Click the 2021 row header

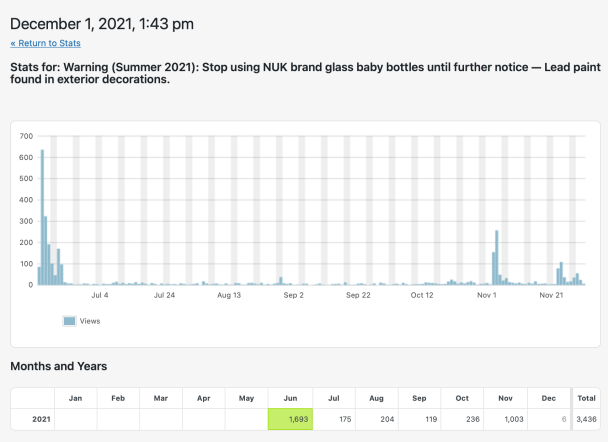[33, 419]
